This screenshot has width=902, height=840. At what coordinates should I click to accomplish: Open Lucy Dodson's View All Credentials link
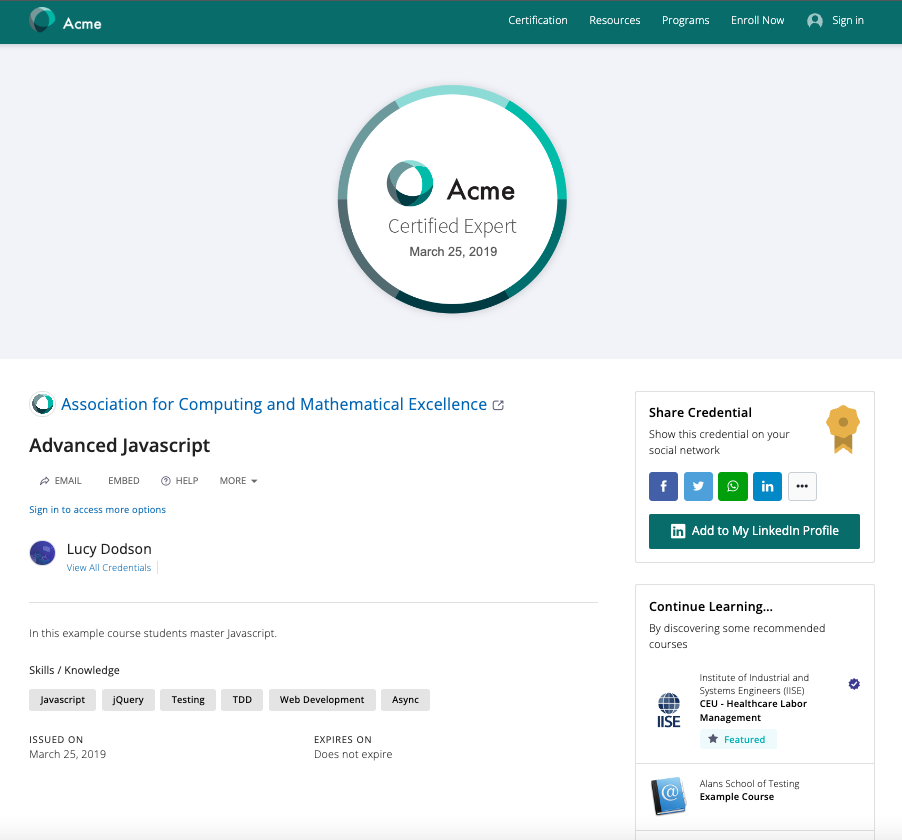coord(108,567)
